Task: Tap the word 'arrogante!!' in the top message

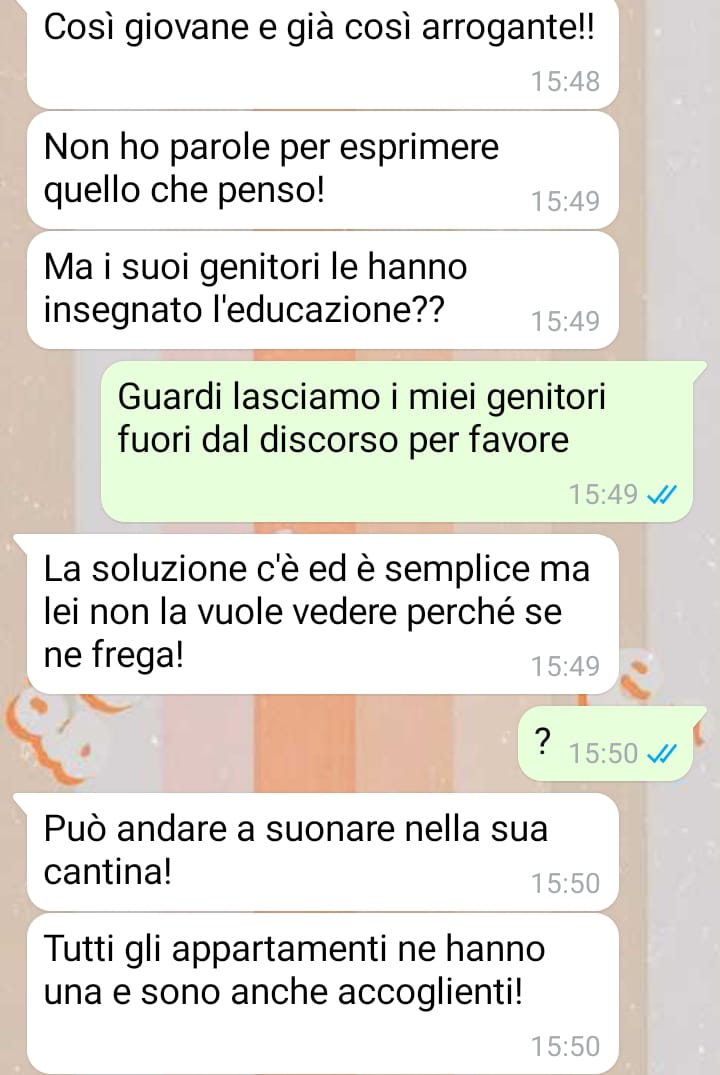Action: (x=508, y=29)
